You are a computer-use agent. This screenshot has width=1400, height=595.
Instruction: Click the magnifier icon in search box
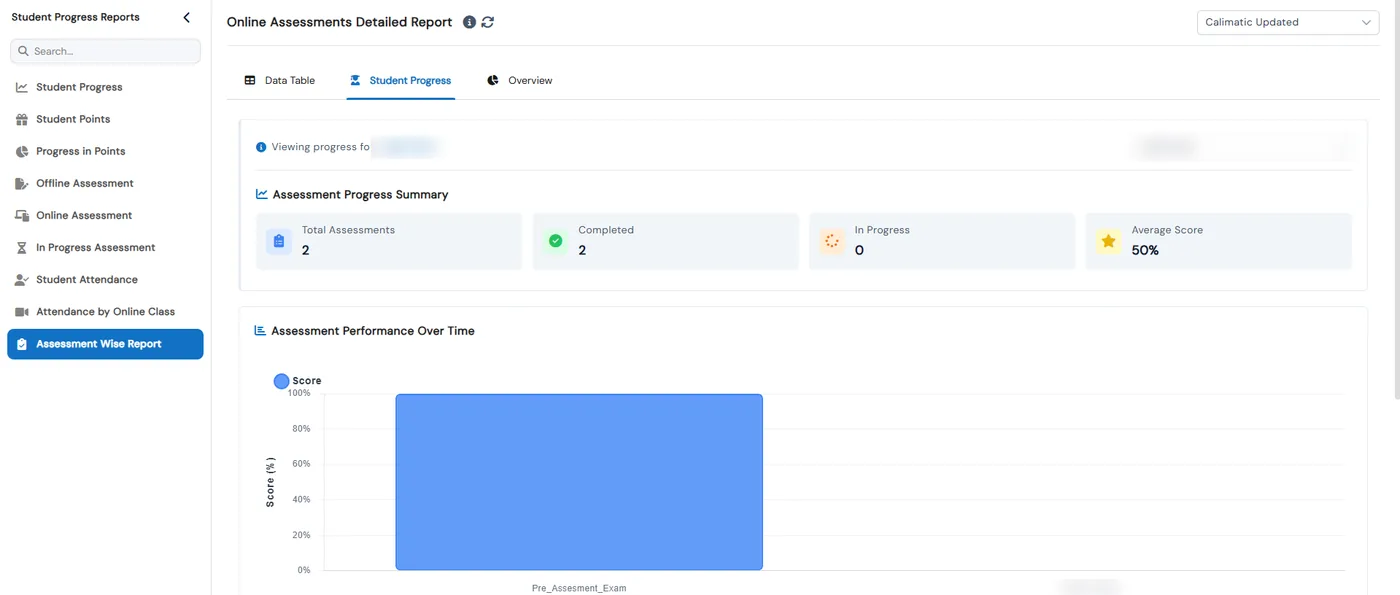click(23, 51)
